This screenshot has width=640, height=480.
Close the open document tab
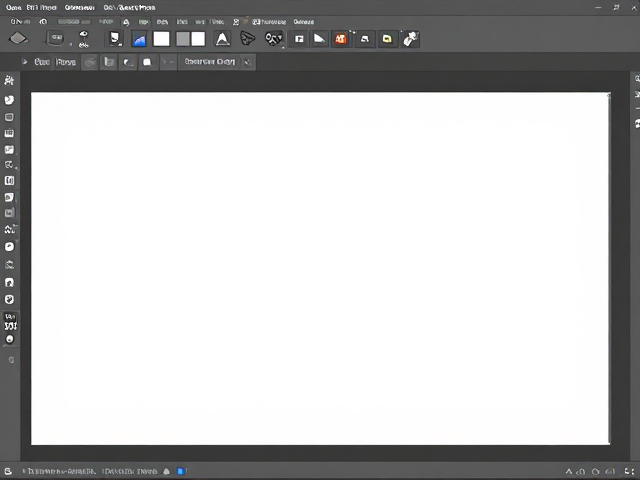tap(247, 62)
